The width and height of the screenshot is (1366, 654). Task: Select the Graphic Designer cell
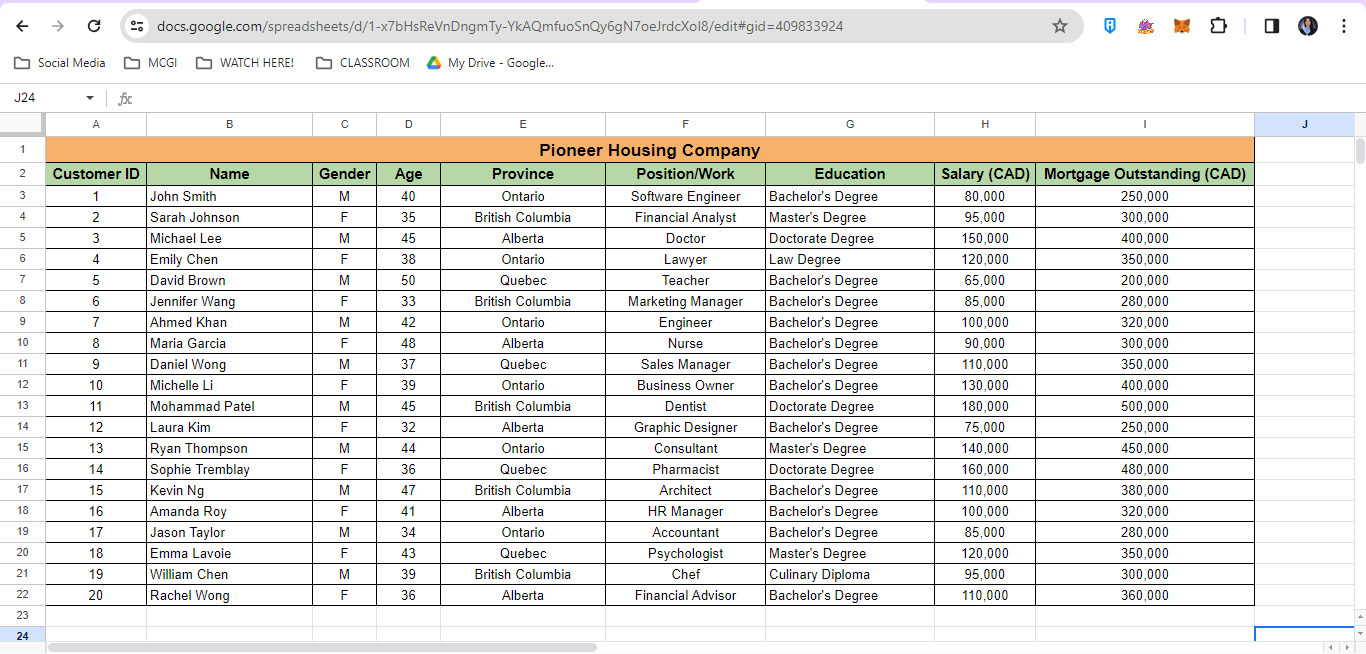(685, 427)
